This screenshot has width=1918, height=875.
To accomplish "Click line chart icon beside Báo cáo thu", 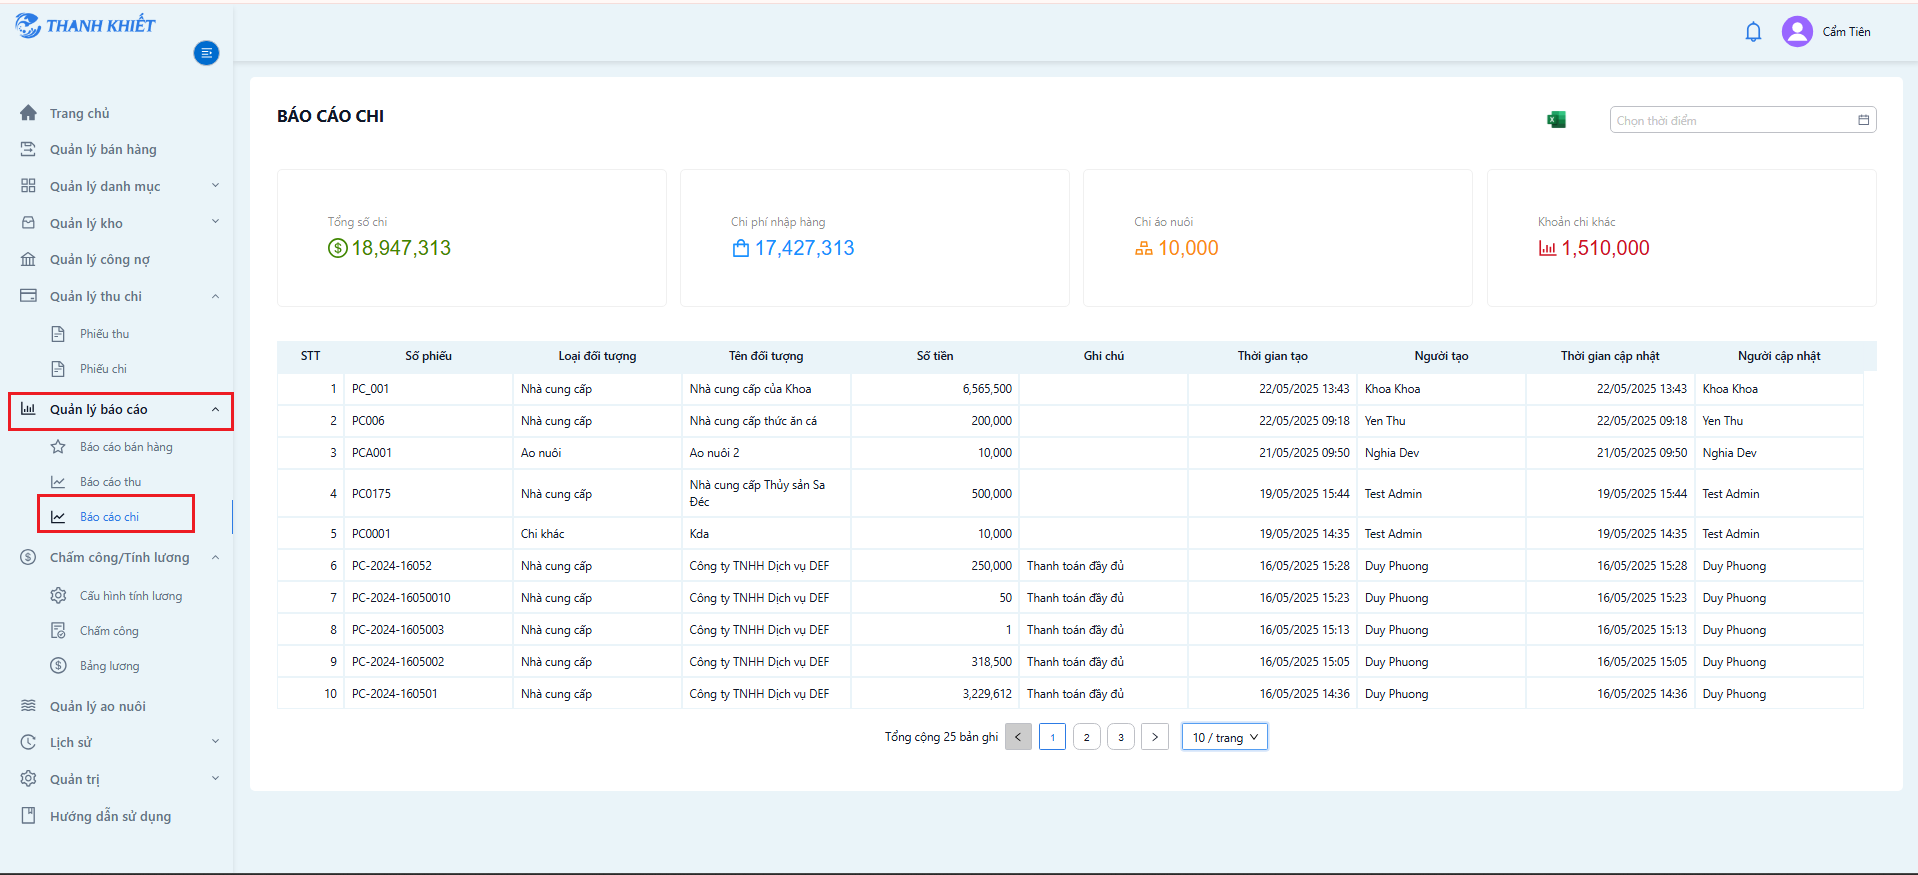I will (x=58, y=482).
